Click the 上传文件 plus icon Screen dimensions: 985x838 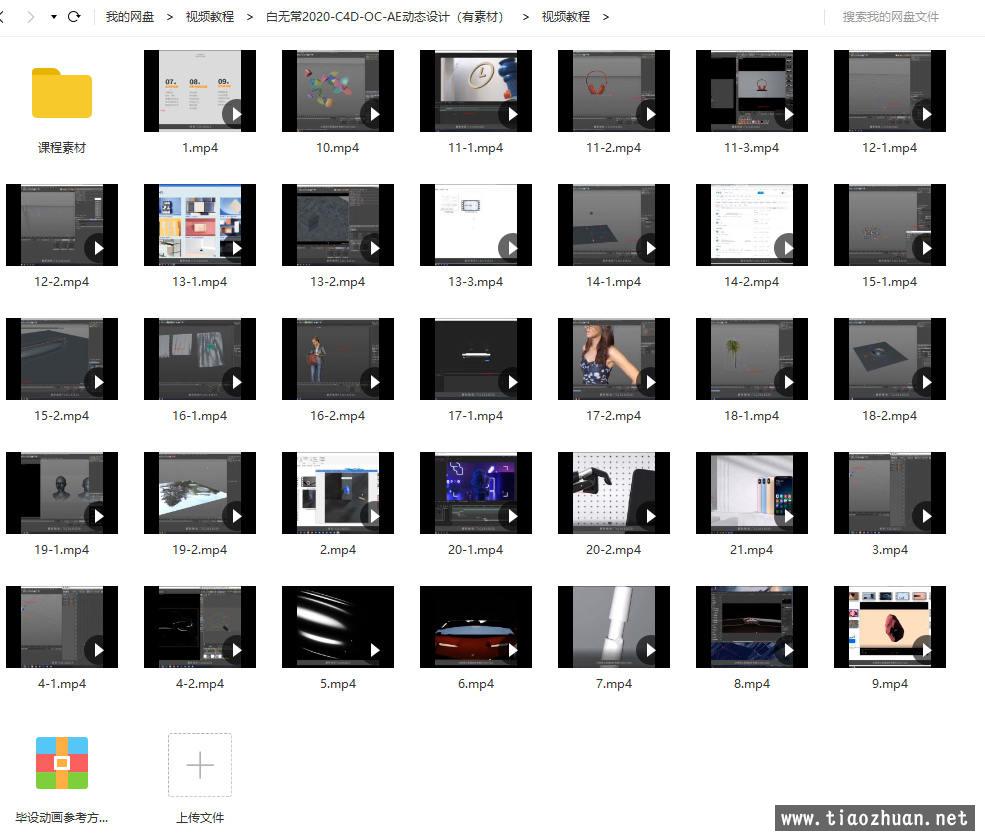pos(200,765)
